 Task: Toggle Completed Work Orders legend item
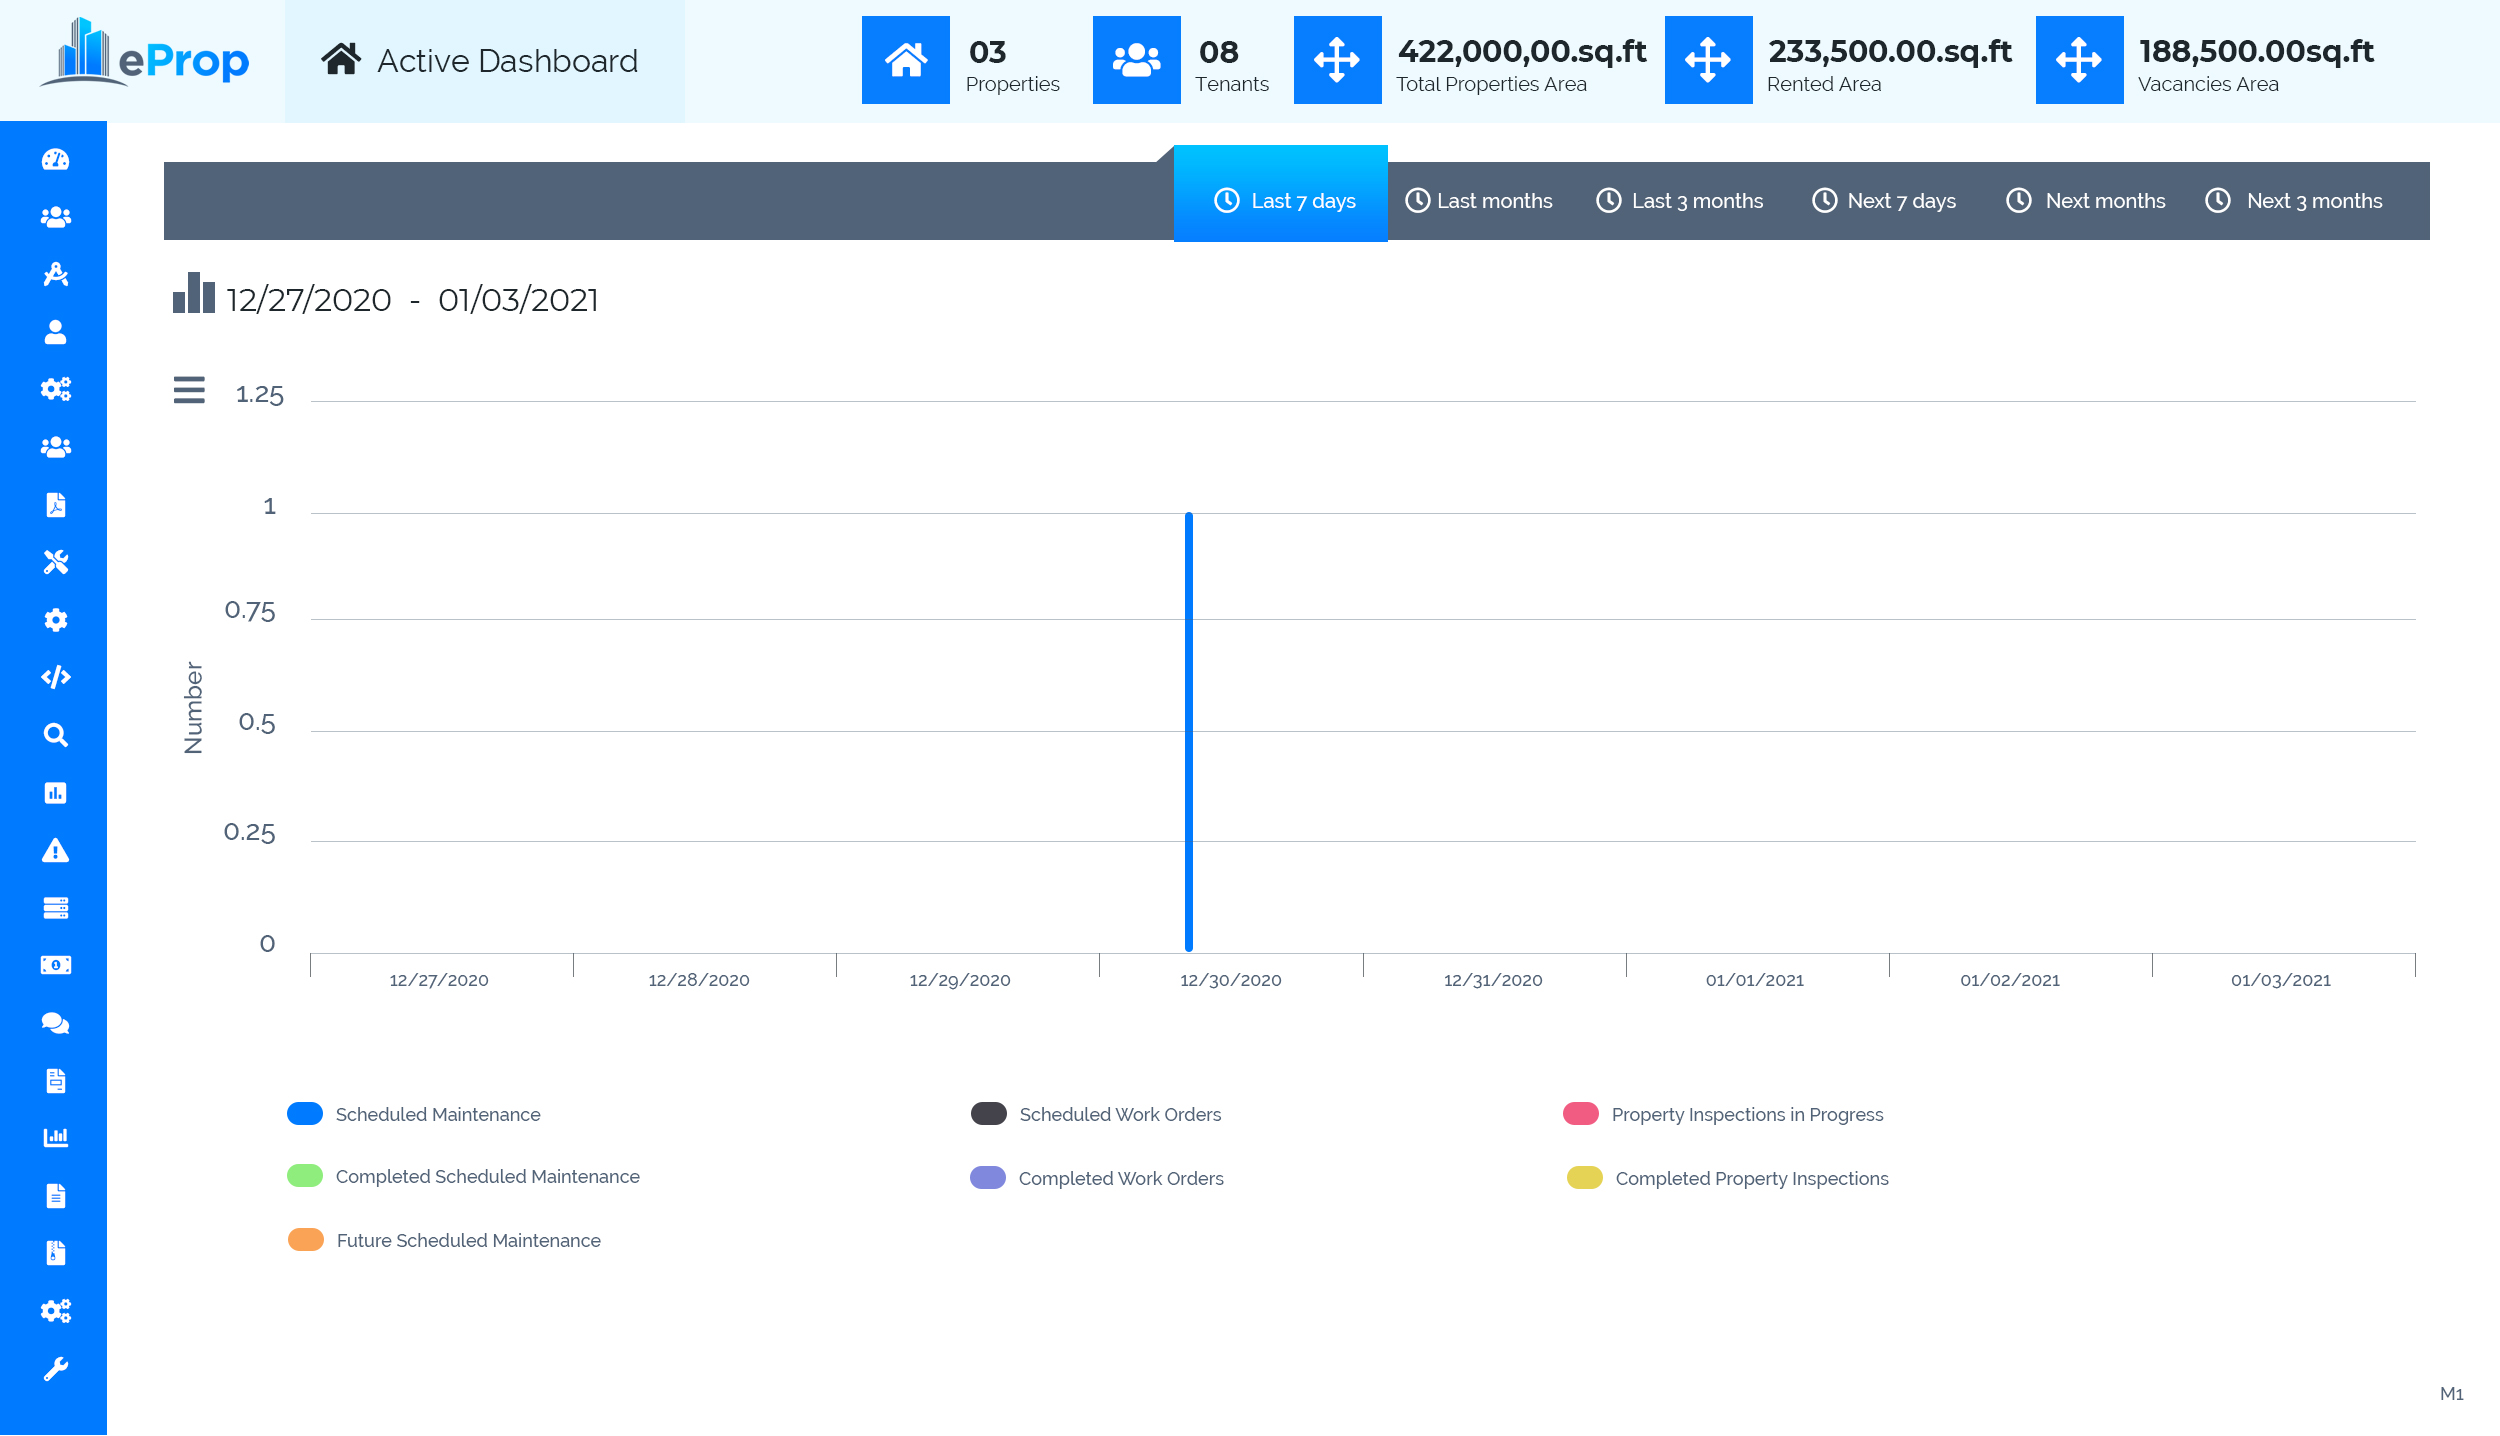point(1120,1179)
